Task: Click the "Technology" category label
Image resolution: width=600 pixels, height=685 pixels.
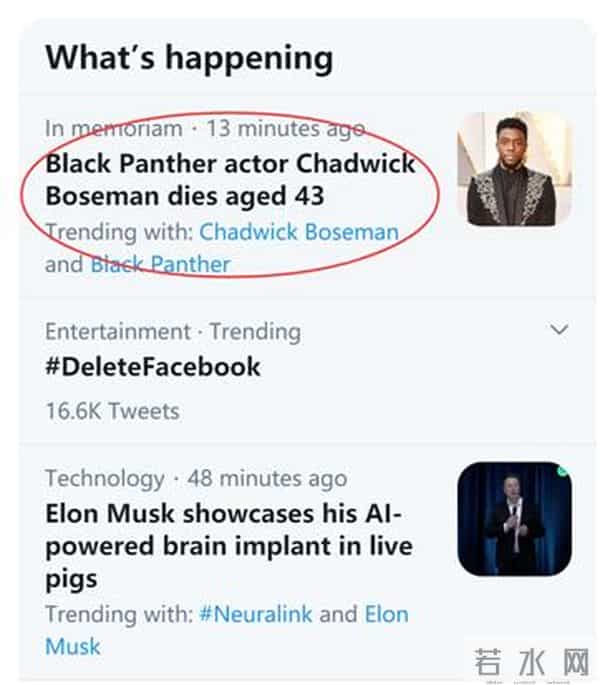Action: coord(104,478)
